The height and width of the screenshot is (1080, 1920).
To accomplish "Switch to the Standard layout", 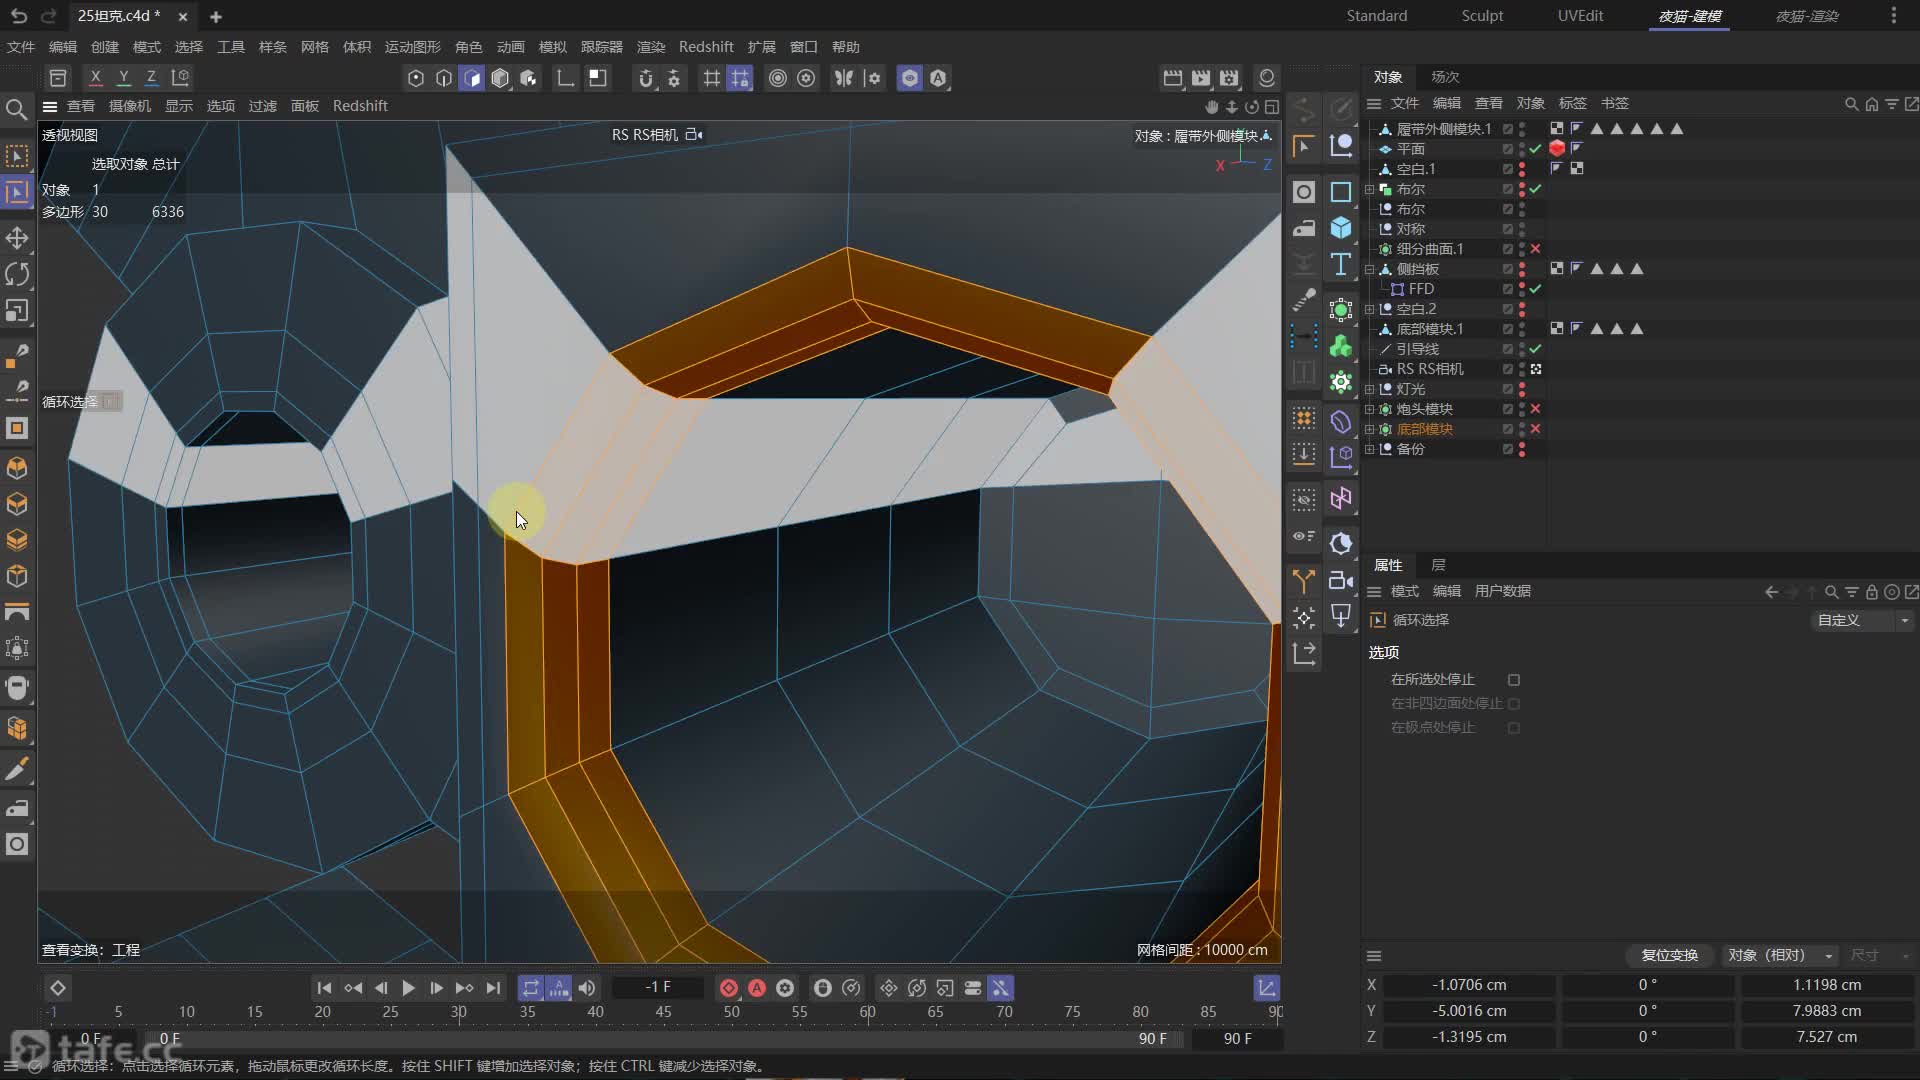I will tap(1376, 16).
